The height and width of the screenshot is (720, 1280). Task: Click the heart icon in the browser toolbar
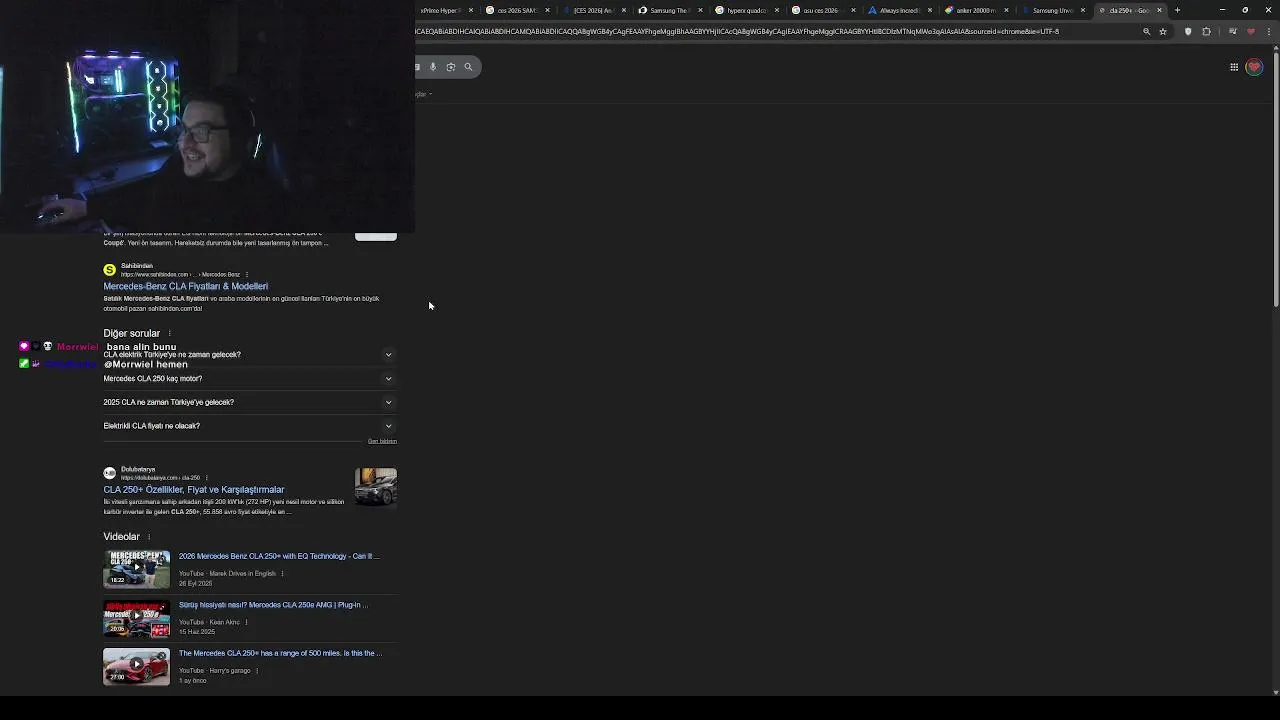click(1250, 31)
